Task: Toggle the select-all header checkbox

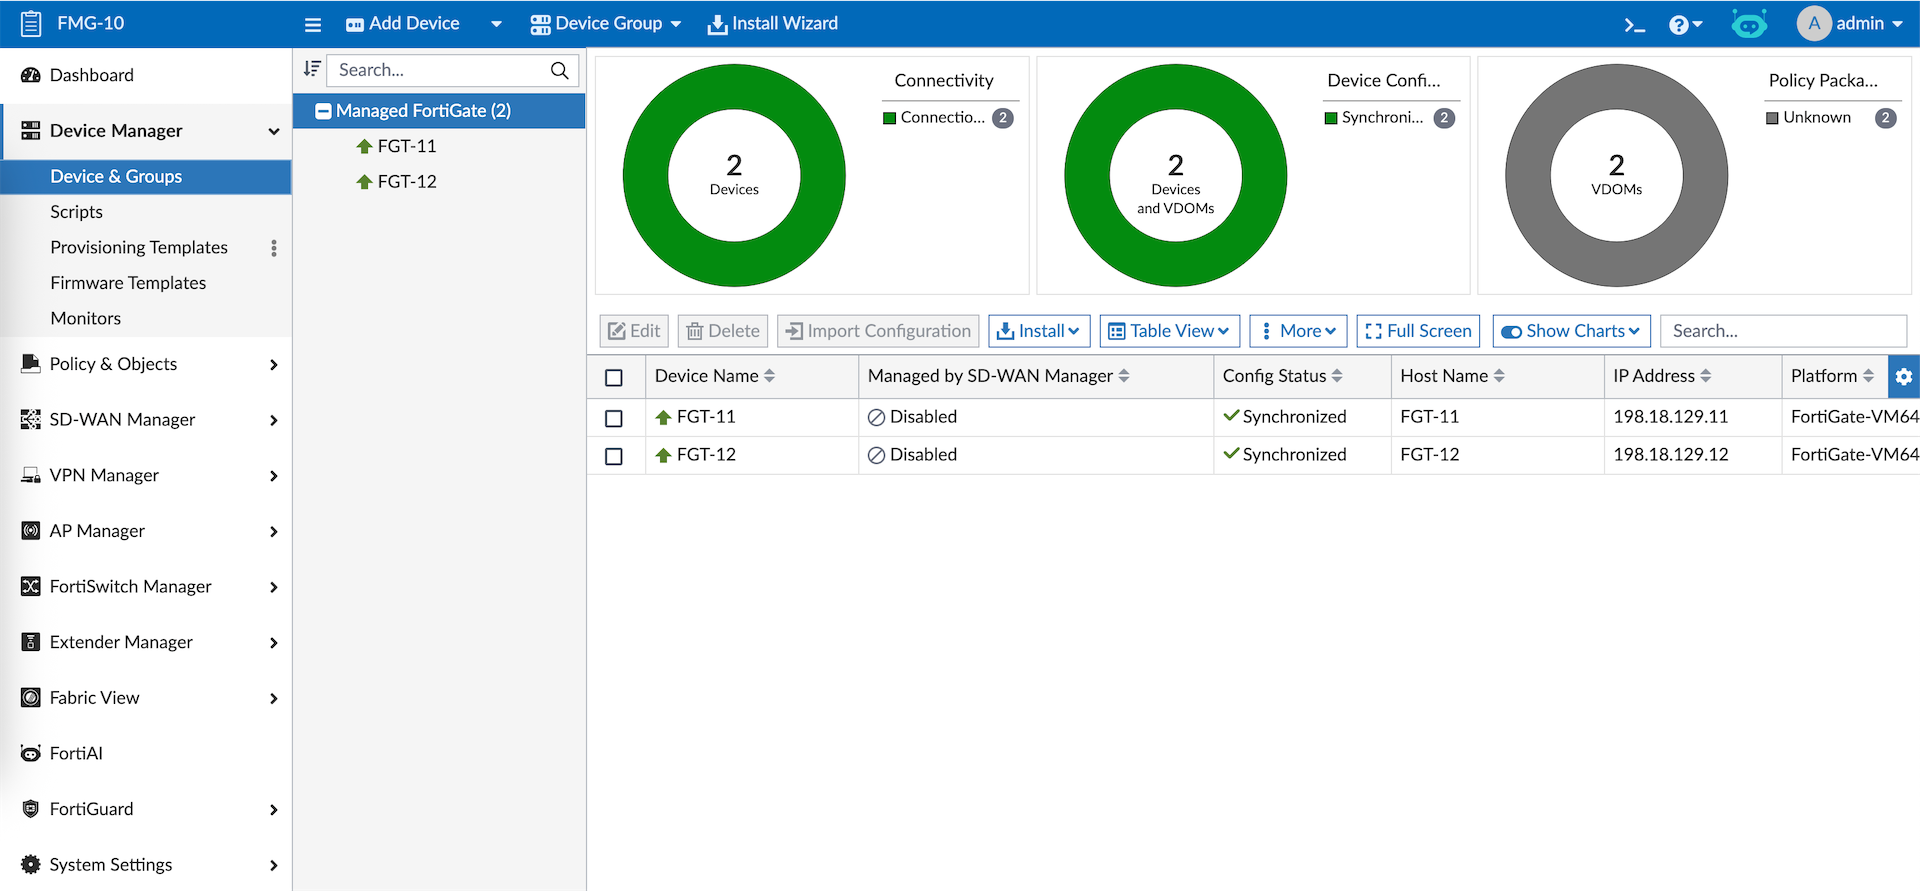Action: 614,377
